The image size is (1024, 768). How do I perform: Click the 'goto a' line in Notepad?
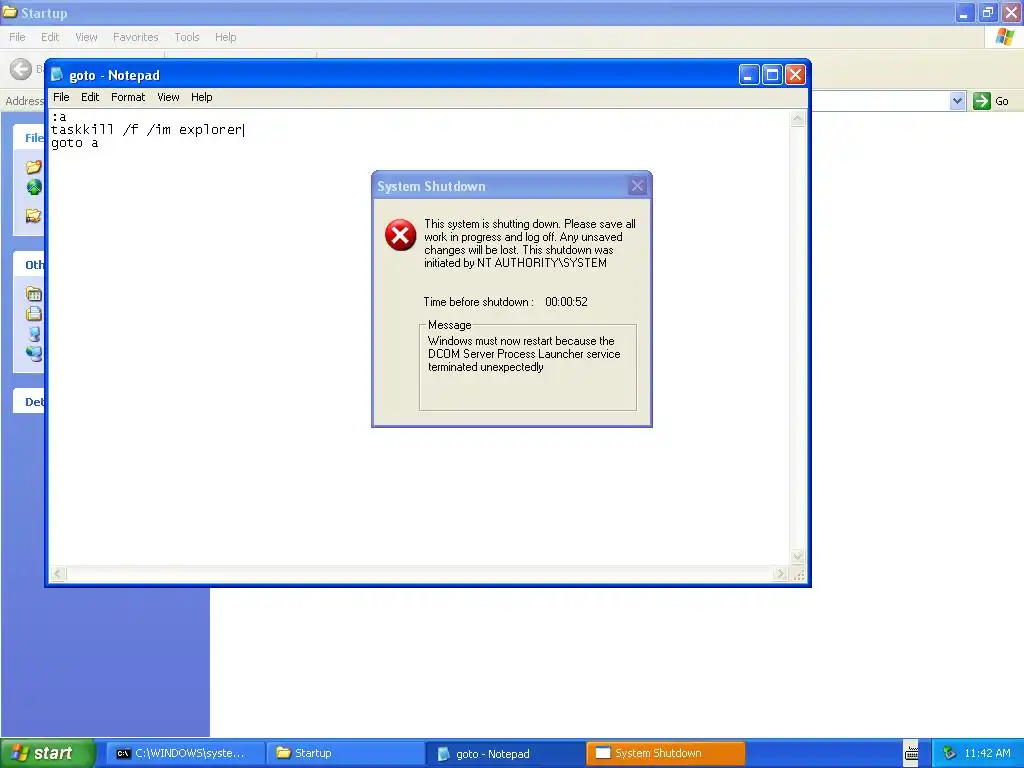coord(74,143)
